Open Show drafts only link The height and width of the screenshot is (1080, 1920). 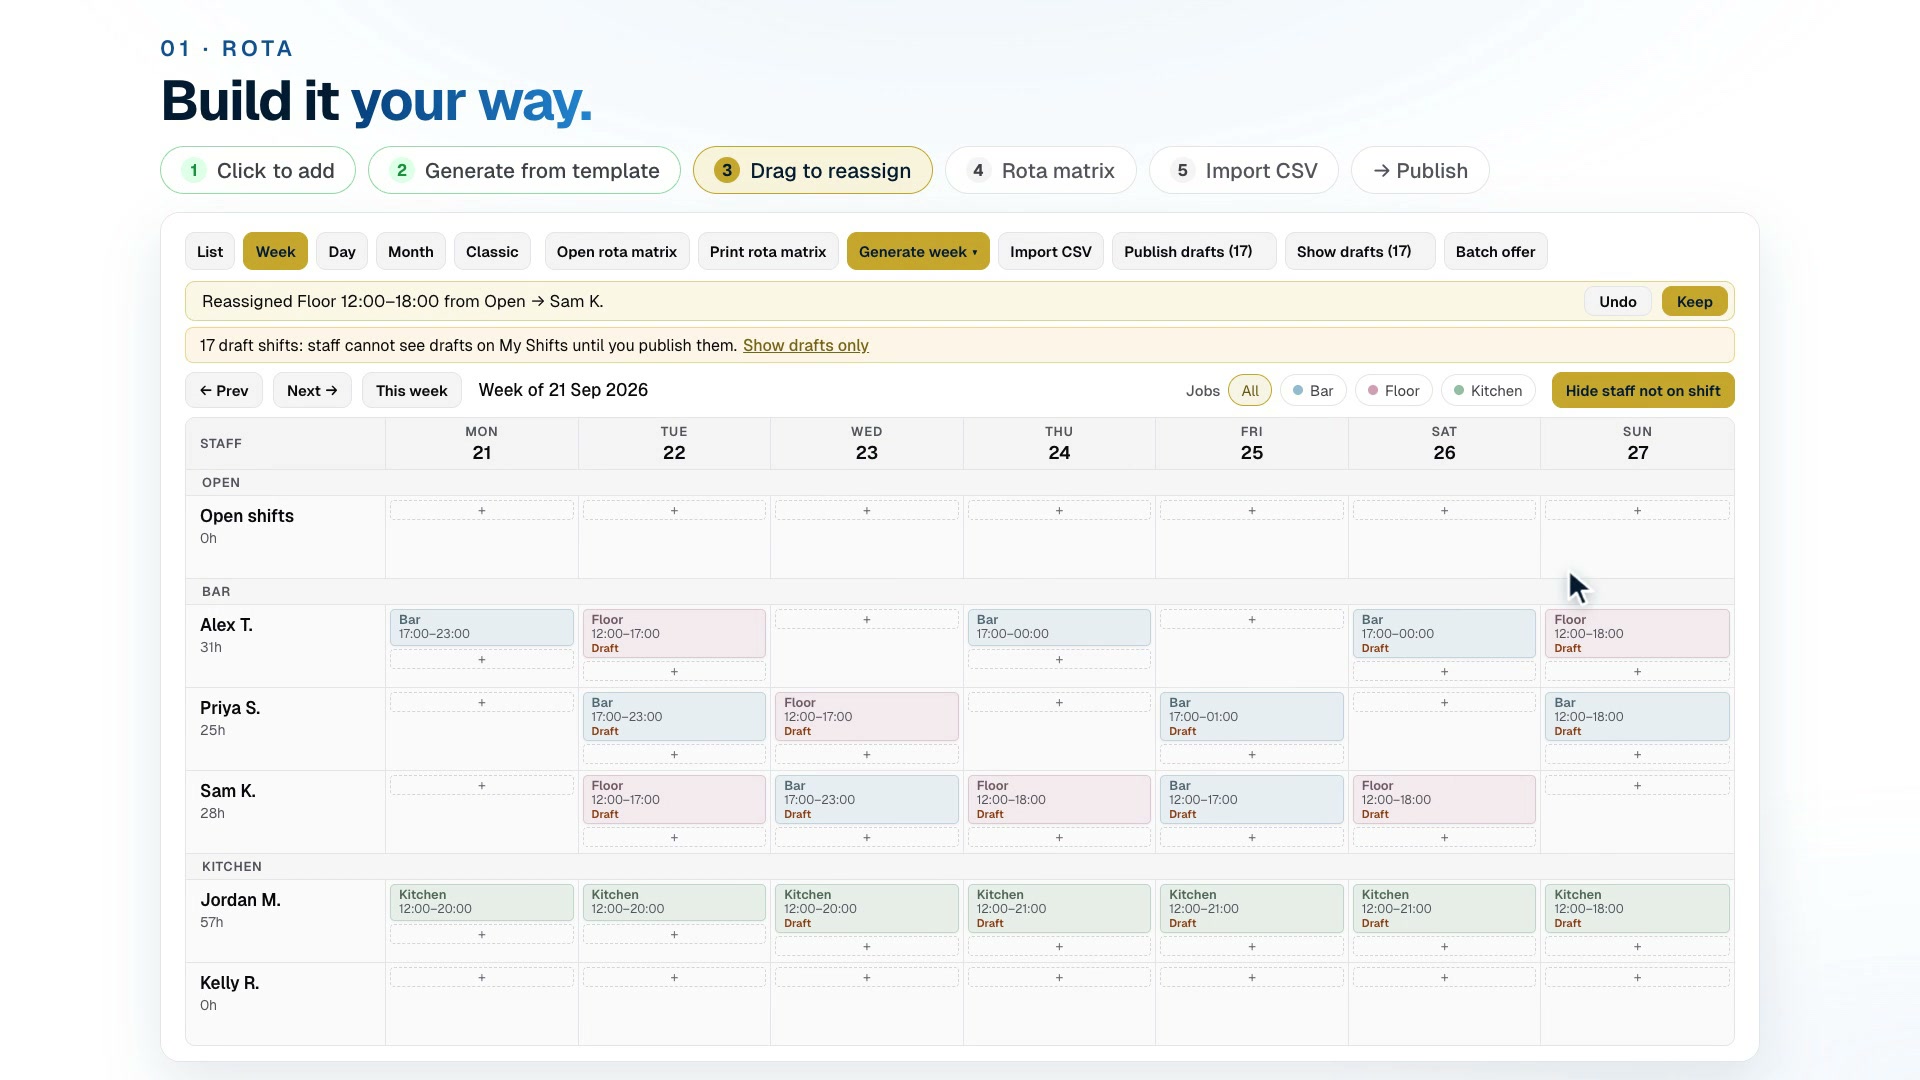click(x=805, y=346)
